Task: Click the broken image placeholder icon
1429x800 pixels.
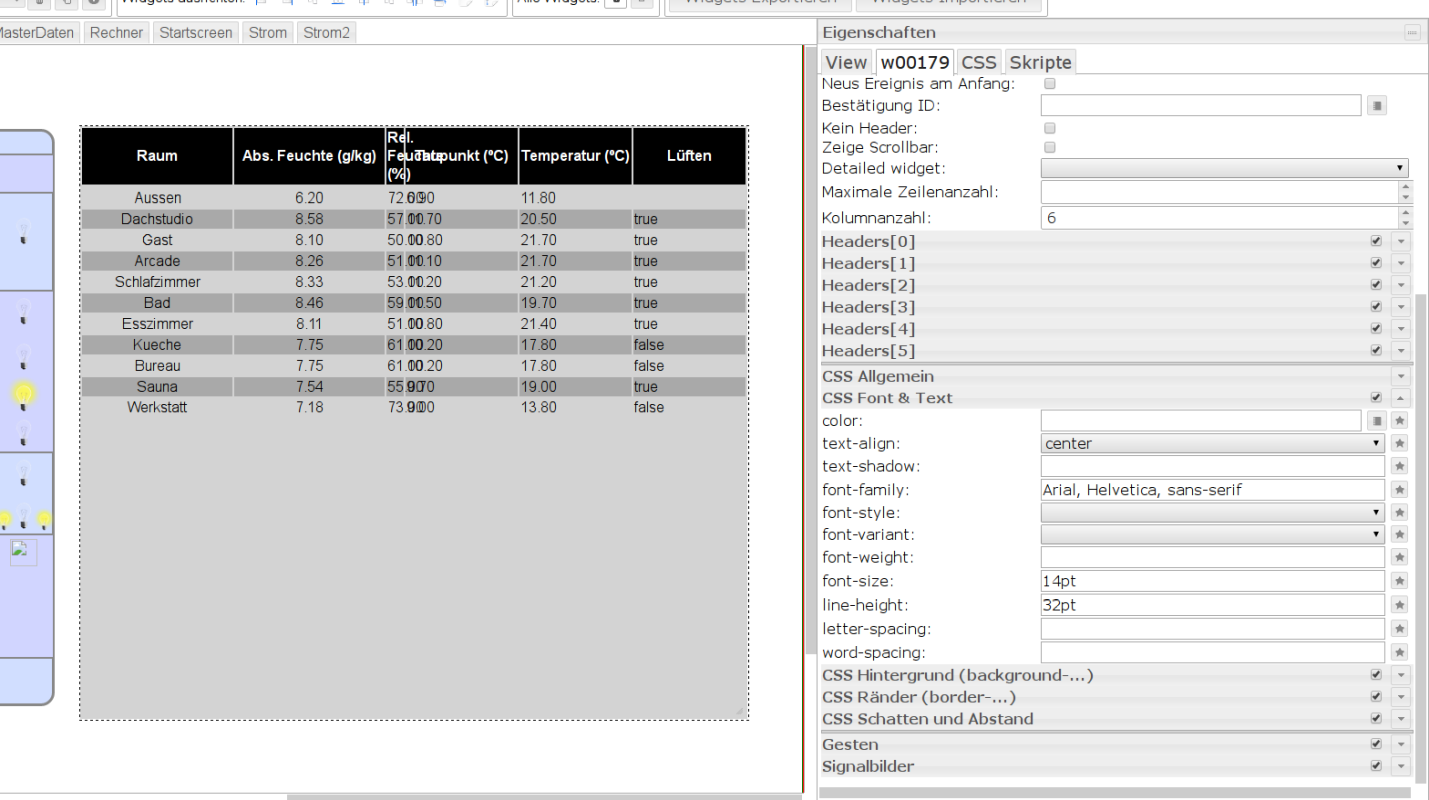Action: pyautogui.click(x=24, y=553)
